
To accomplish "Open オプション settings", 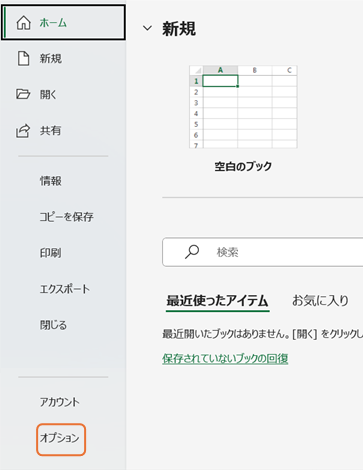I will pyautogui.click(x=61, y=439).
